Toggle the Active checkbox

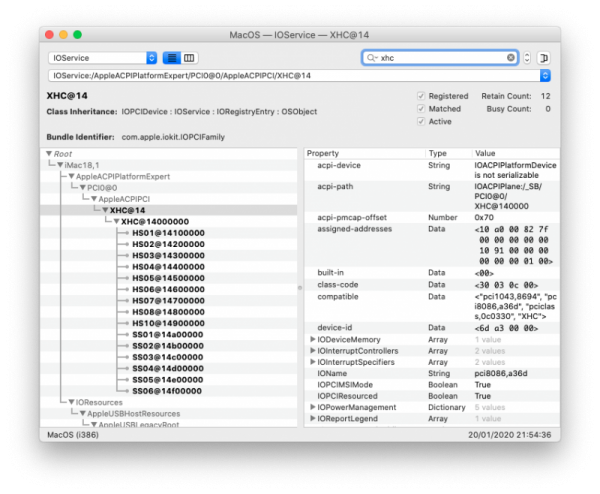tap(421, 121)
